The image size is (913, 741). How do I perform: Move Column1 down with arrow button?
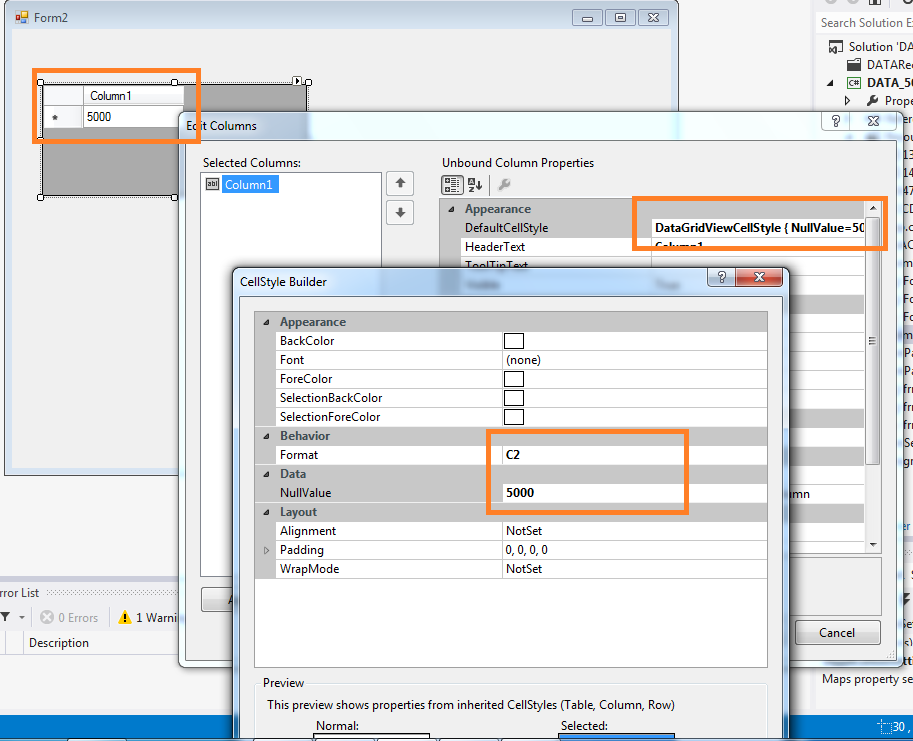click(x=400, y=212)
